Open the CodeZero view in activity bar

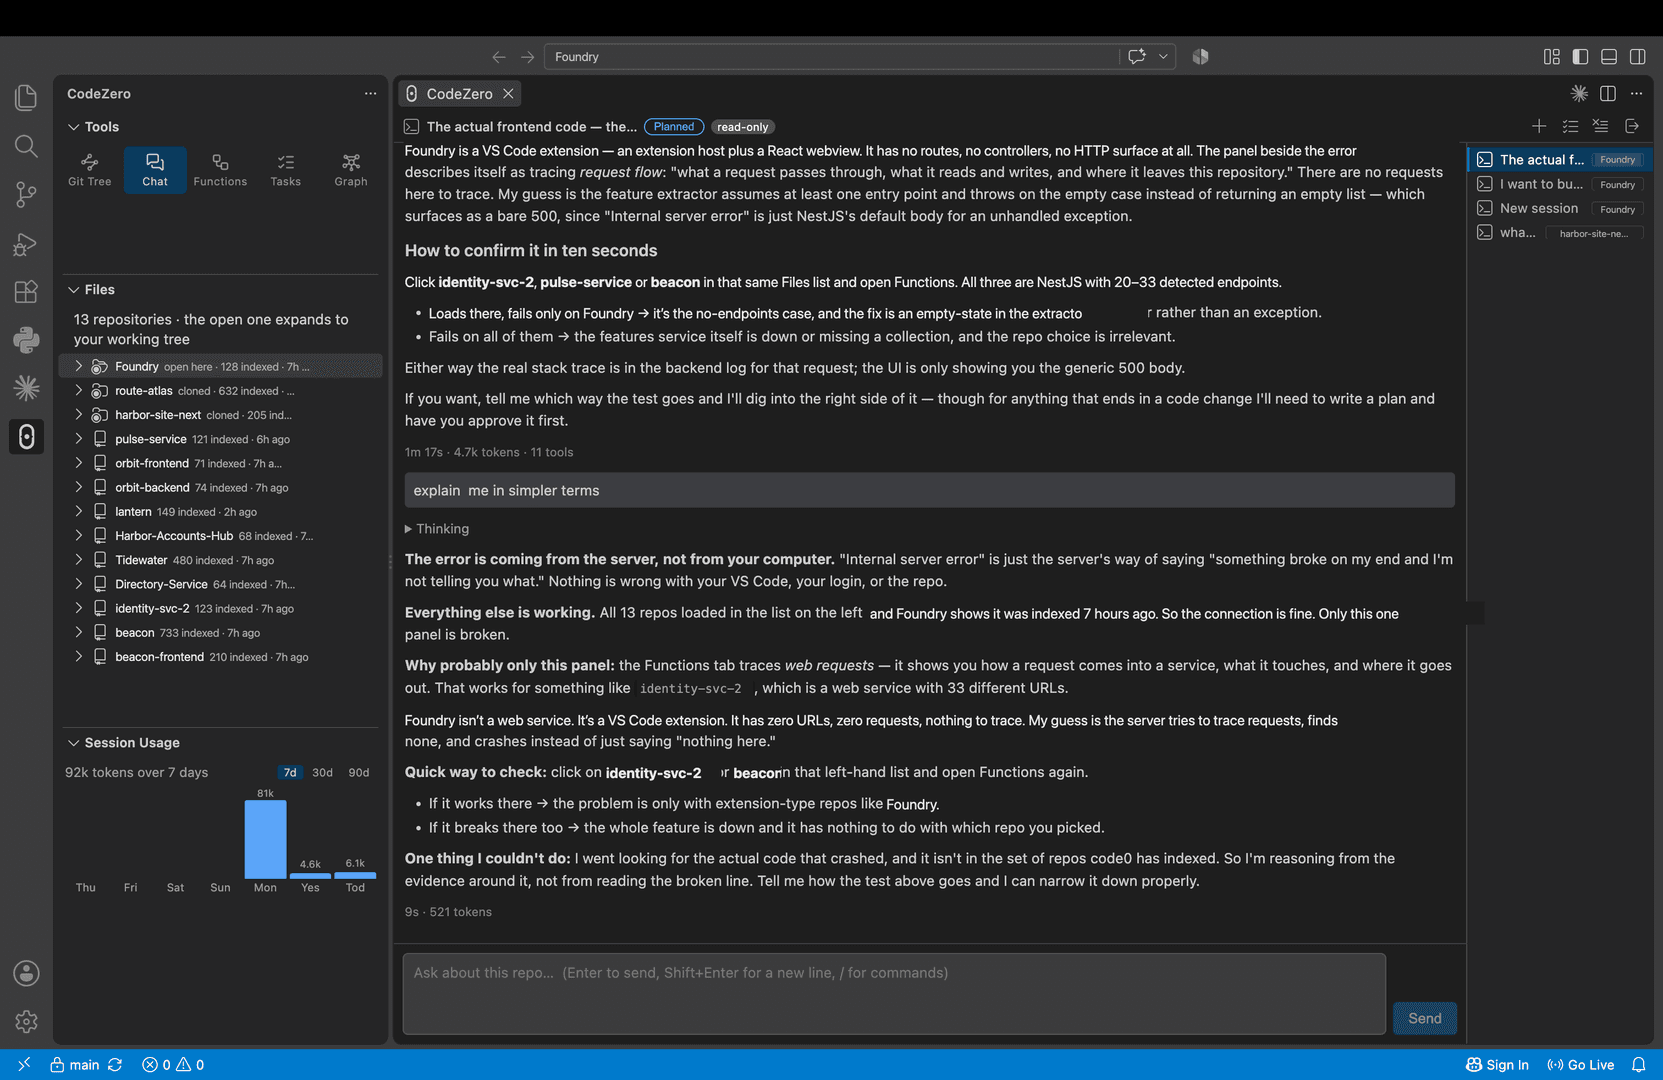tap(26, 437)
